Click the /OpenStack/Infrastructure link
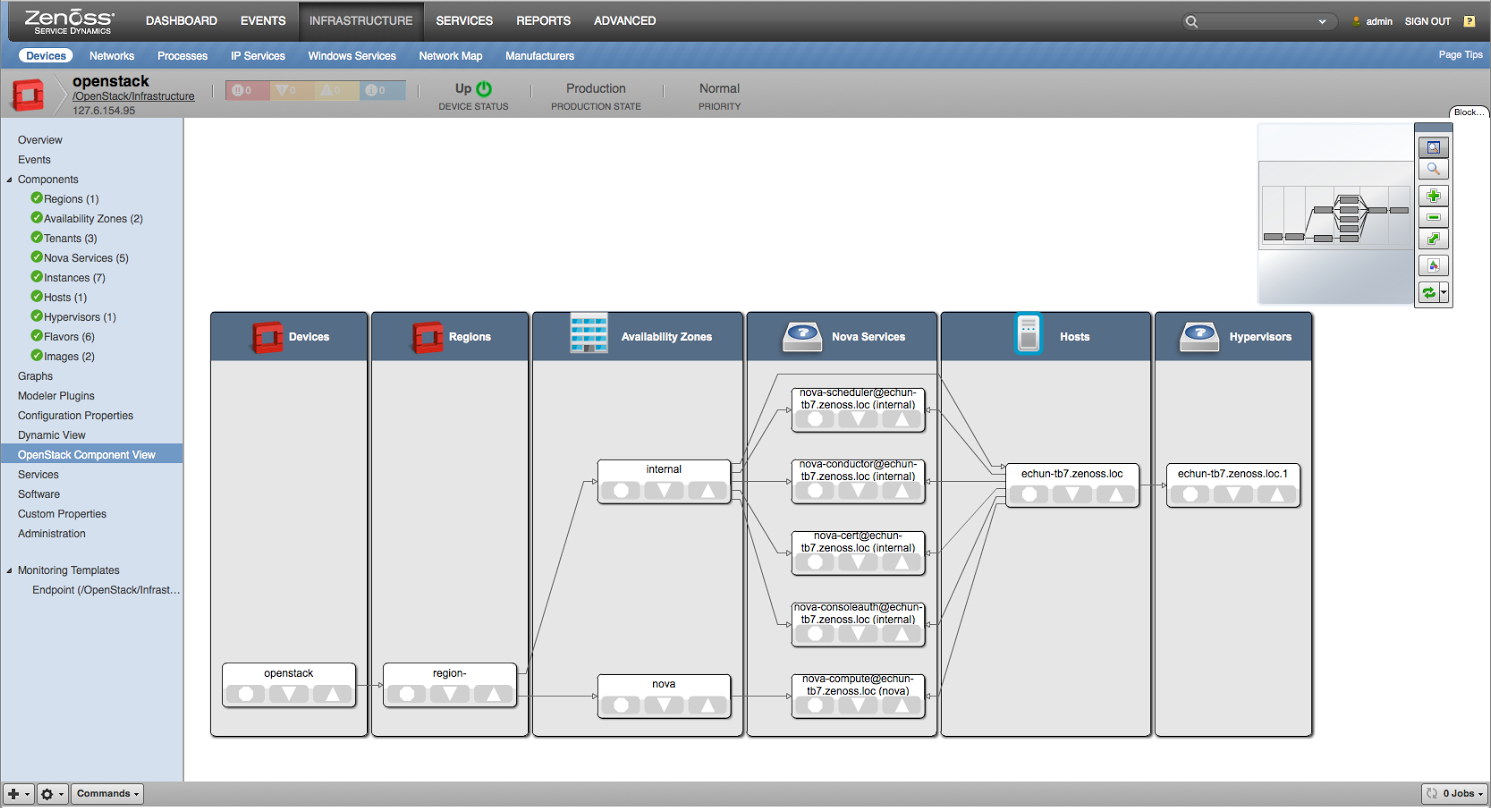 tap(133, 96)
